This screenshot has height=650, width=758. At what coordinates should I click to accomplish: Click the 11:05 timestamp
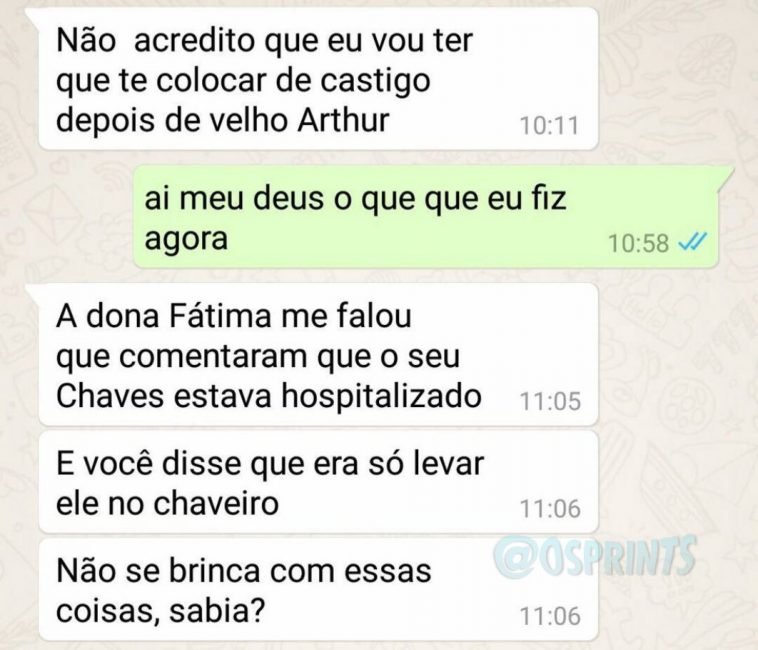(550, 401)
